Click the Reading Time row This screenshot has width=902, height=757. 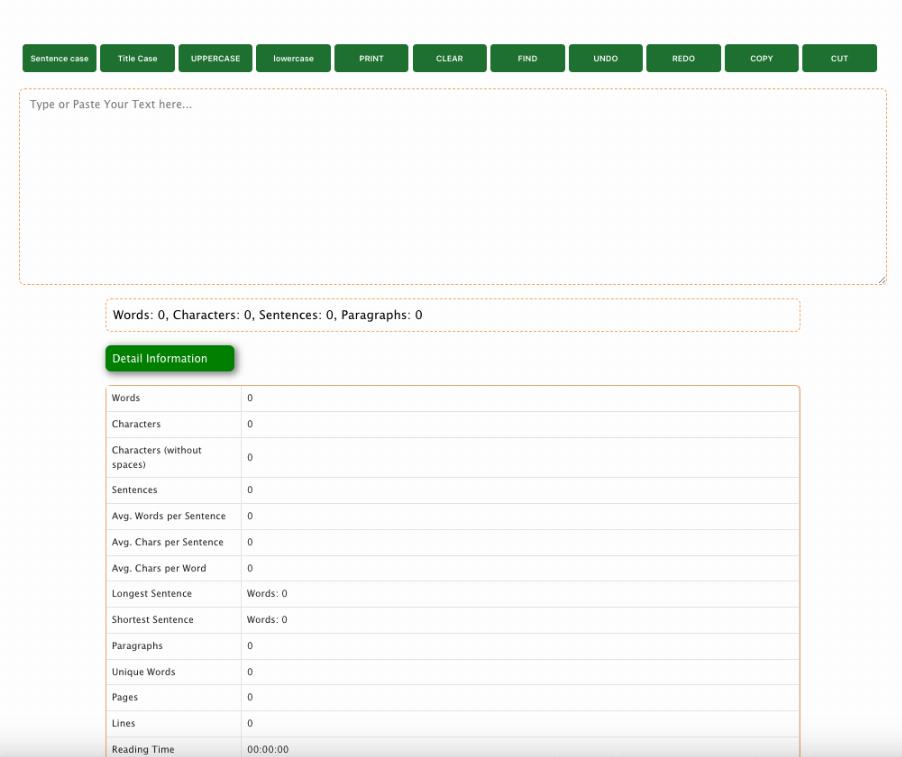[452, 749]
